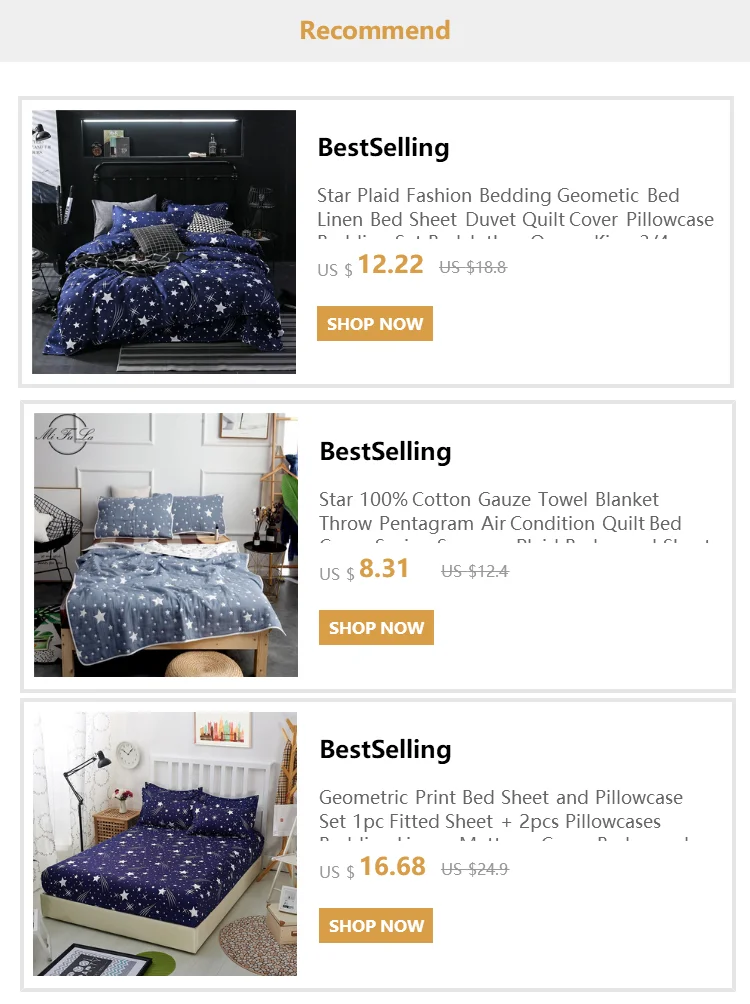Screen dimensions: 750x1004
Task: Click the crossed-out US $12.4 price
Action: coord(475,571)
